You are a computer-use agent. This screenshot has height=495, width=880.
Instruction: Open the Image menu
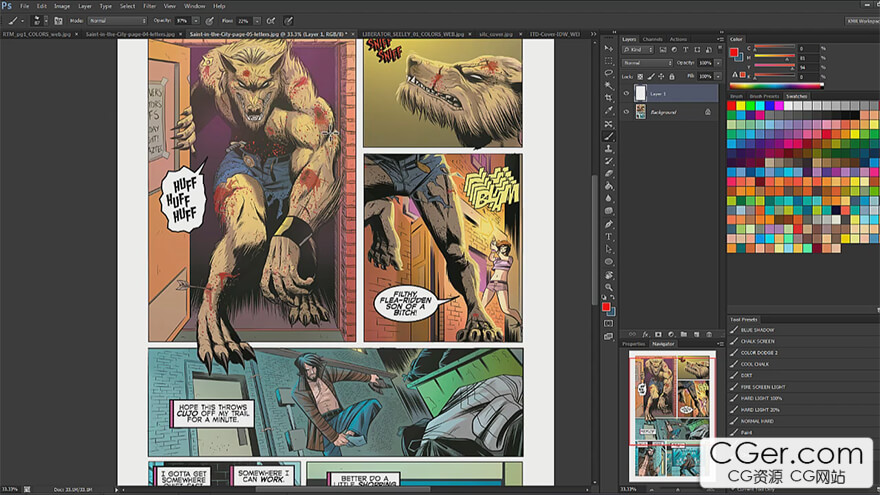(x=62, y=6)
